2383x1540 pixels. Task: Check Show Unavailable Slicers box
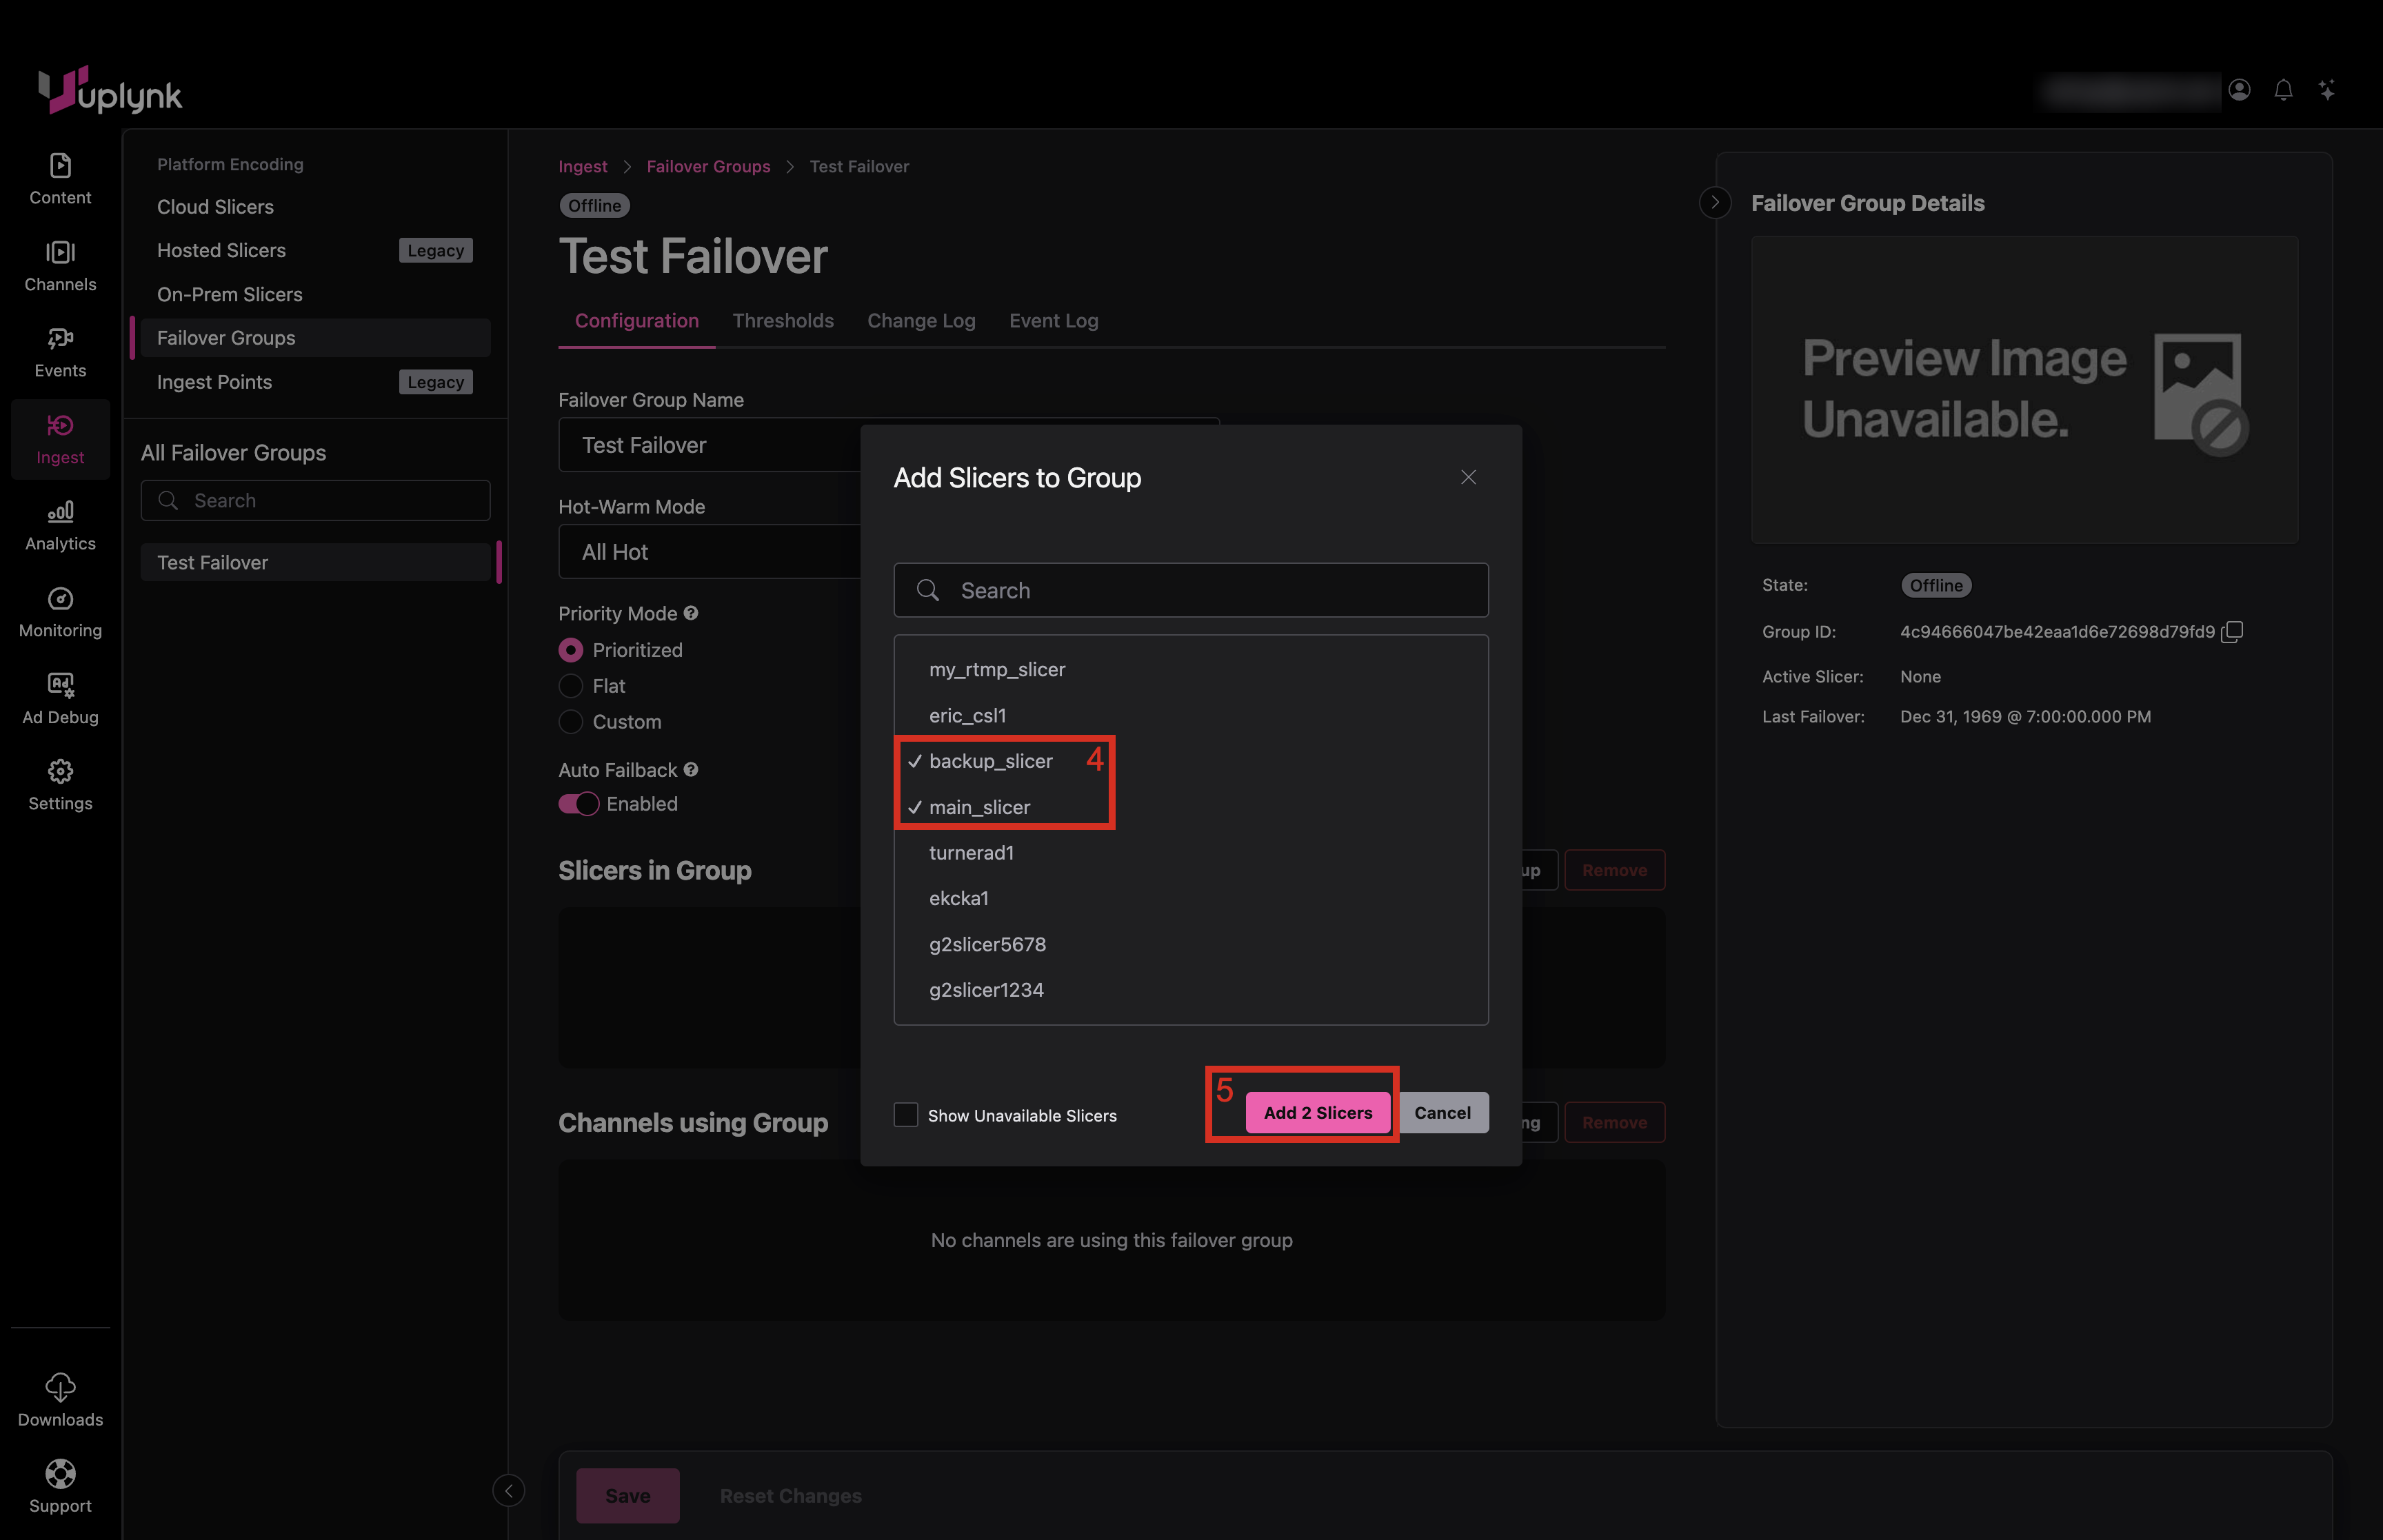click(906, 1115)
